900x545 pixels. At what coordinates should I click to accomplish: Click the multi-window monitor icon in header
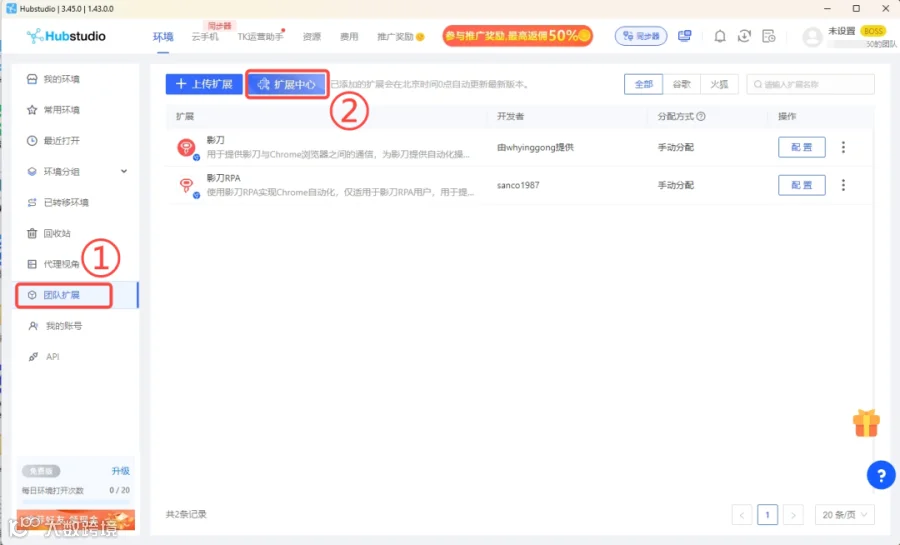point(684,36)
